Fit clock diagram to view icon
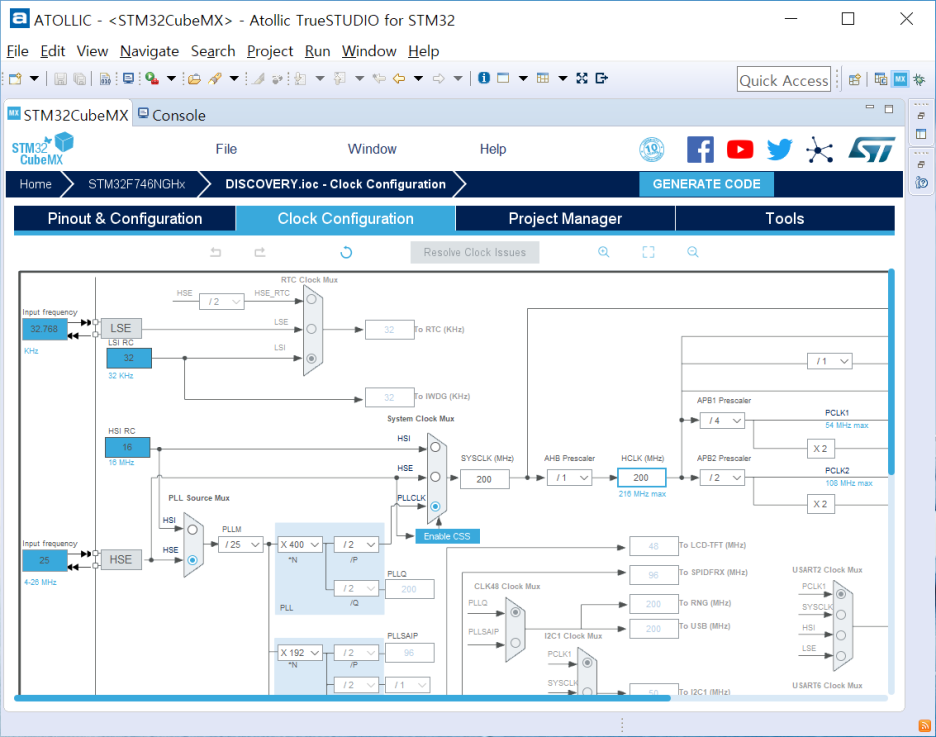The image size is (936, 737). coord(648,252)
